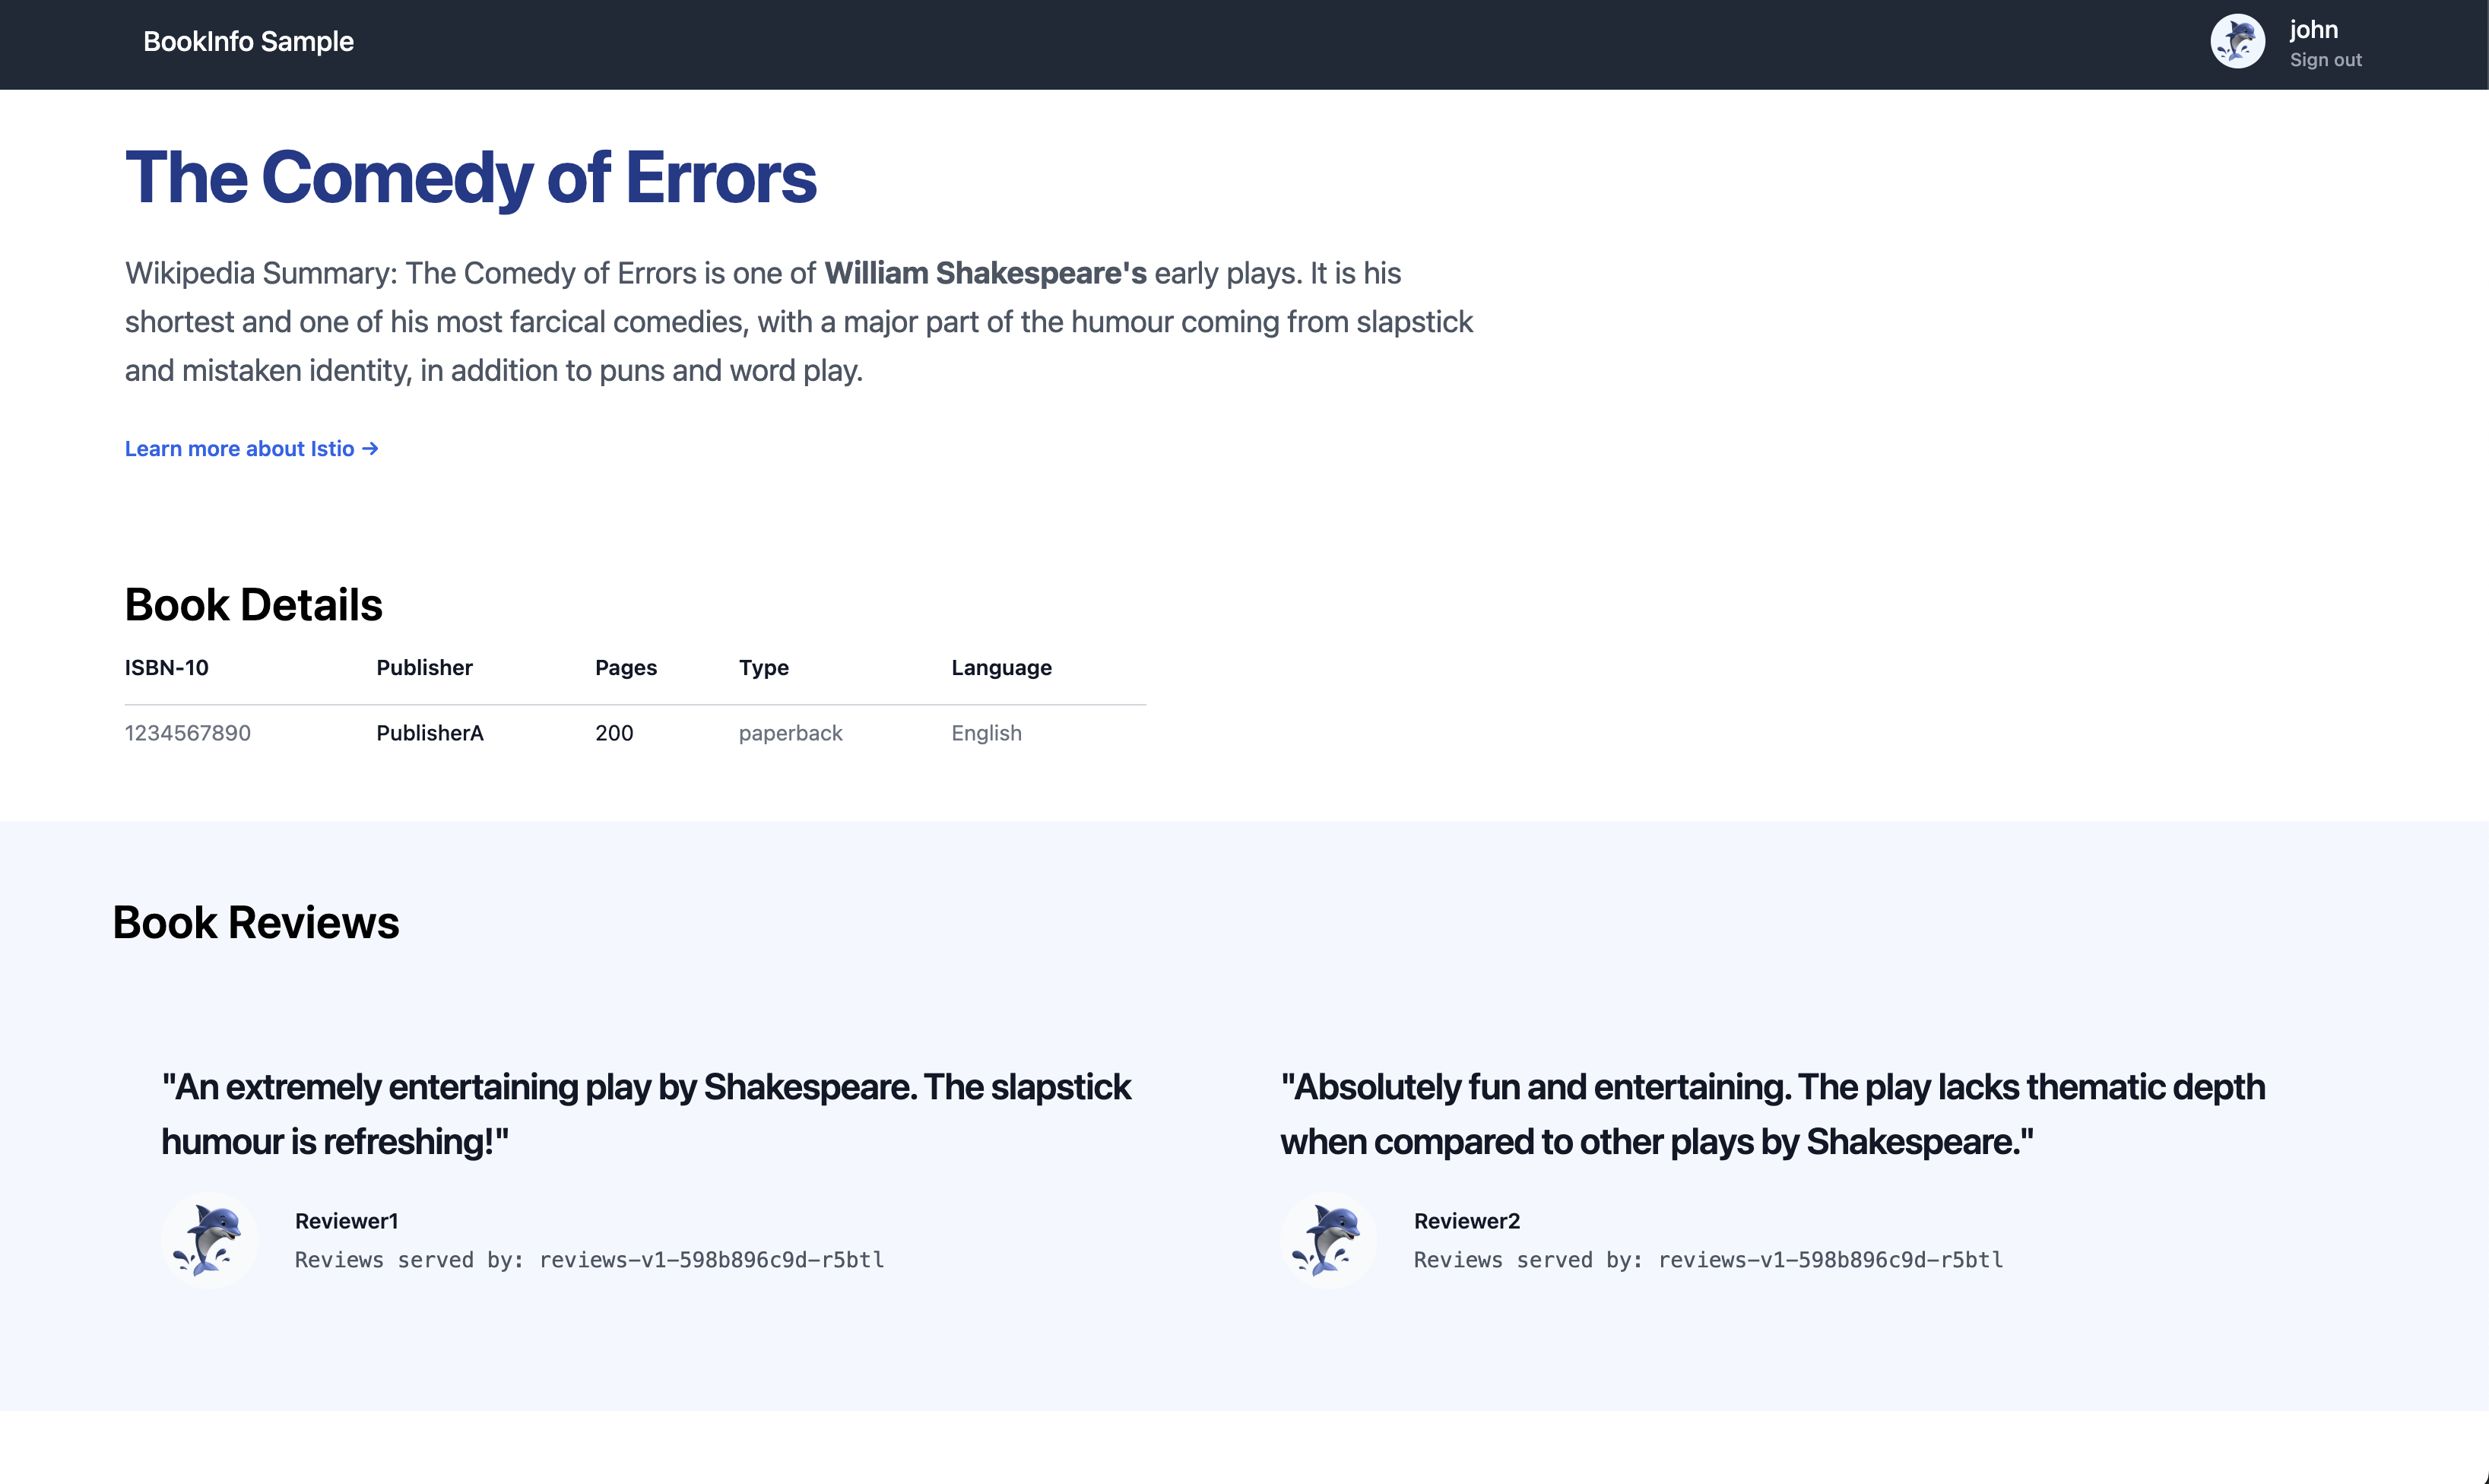Click Reviews served by text under Reviewer1
2489x1484 pixels.
click(590, 1260)
